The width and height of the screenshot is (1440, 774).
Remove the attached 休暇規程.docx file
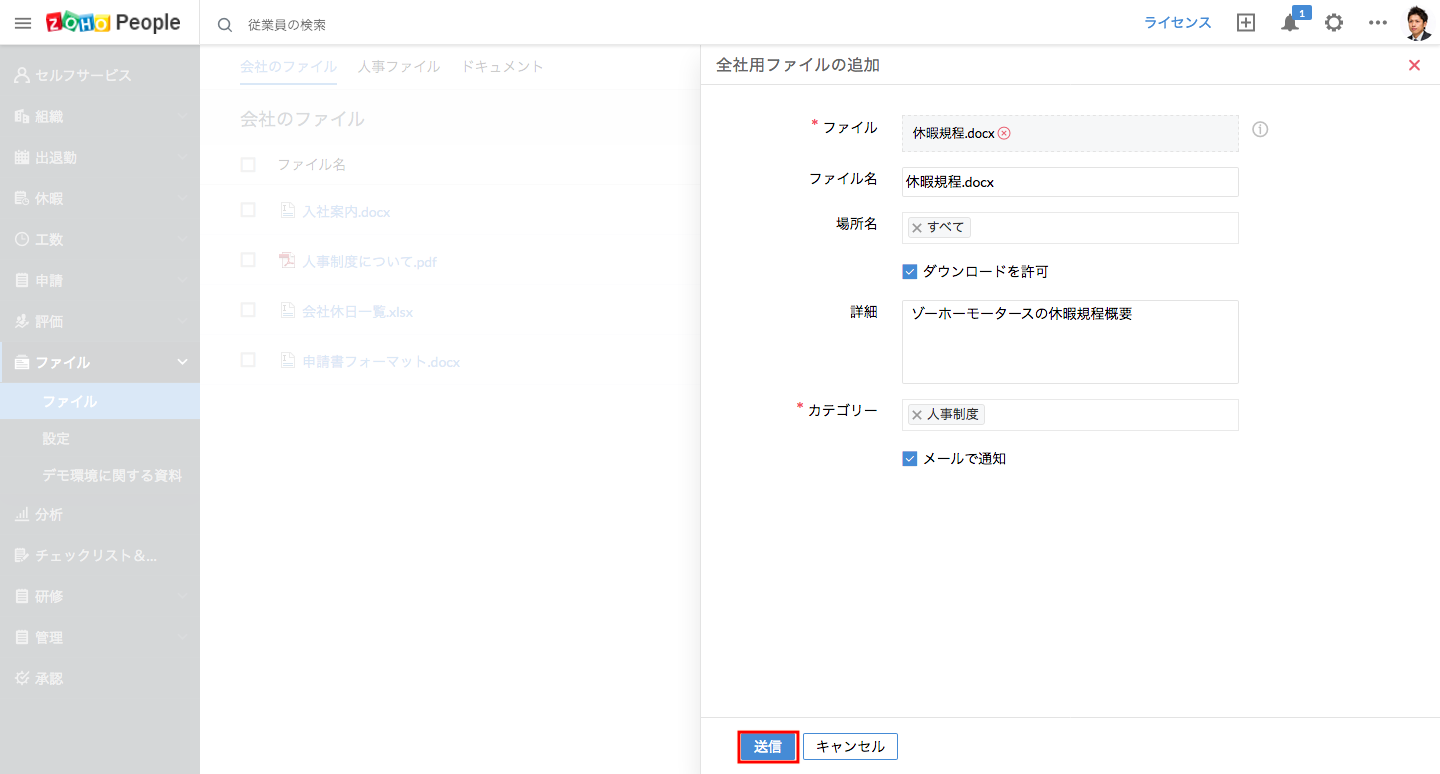[x=1004, y=133]
